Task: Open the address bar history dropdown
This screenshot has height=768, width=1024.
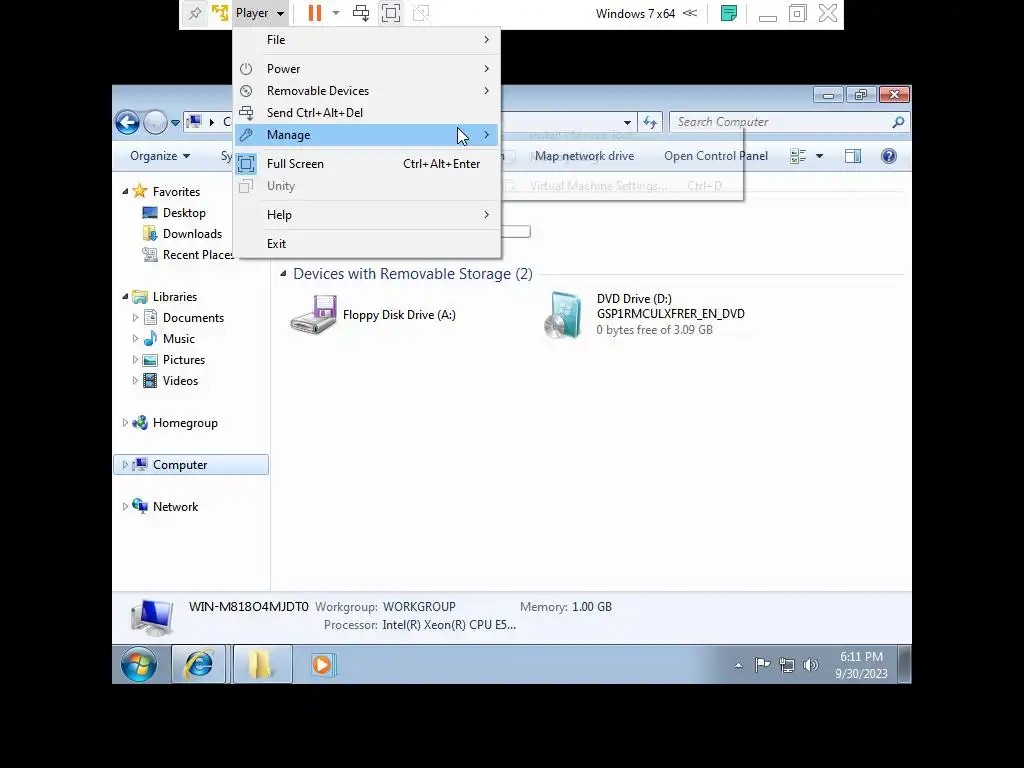Action: (x=627, y=122)
